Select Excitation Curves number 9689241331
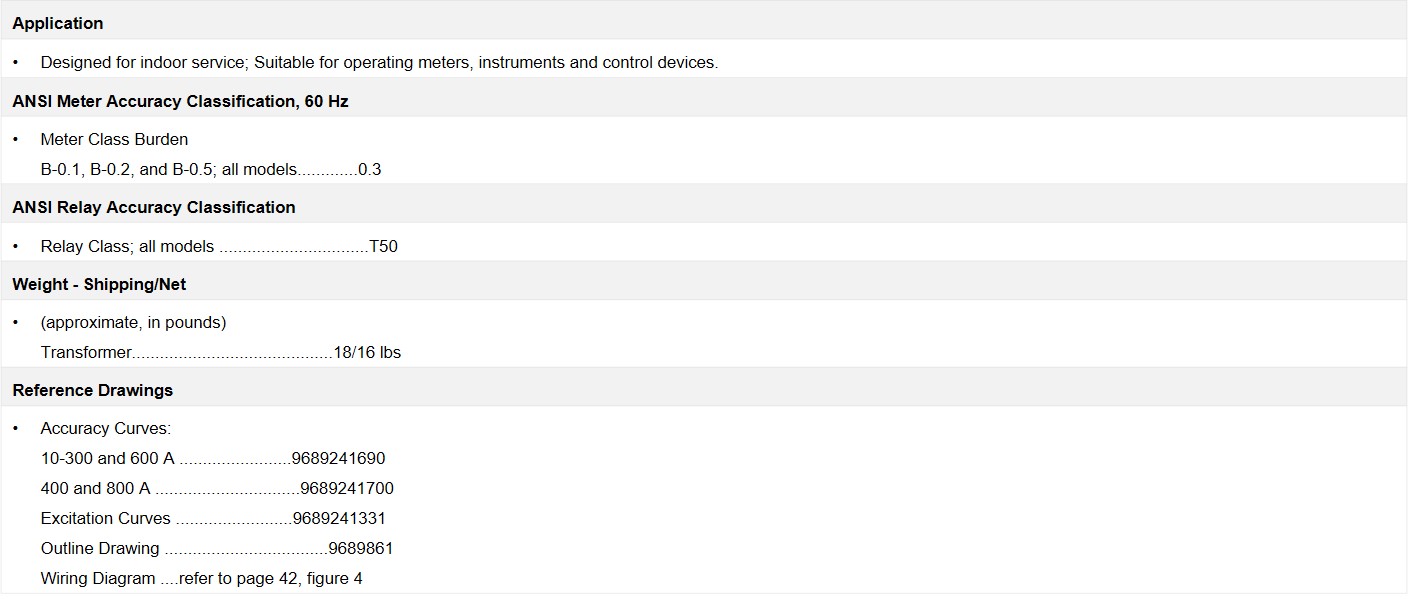1408x599 pixels. coord(339,519)
